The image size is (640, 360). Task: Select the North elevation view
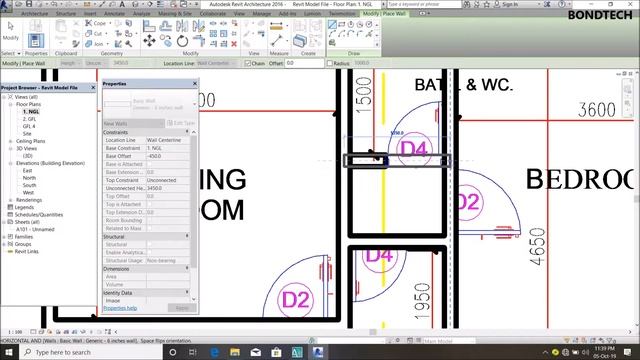(29, 178)
